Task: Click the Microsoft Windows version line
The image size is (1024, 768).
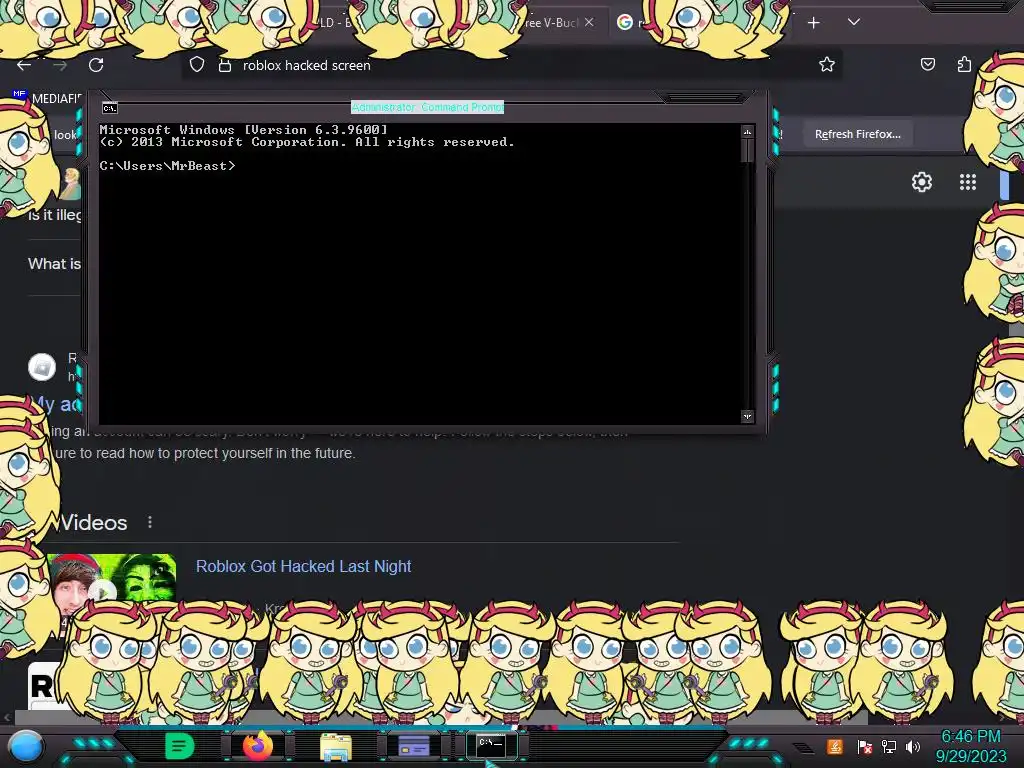Action: (x=243, y=129)
